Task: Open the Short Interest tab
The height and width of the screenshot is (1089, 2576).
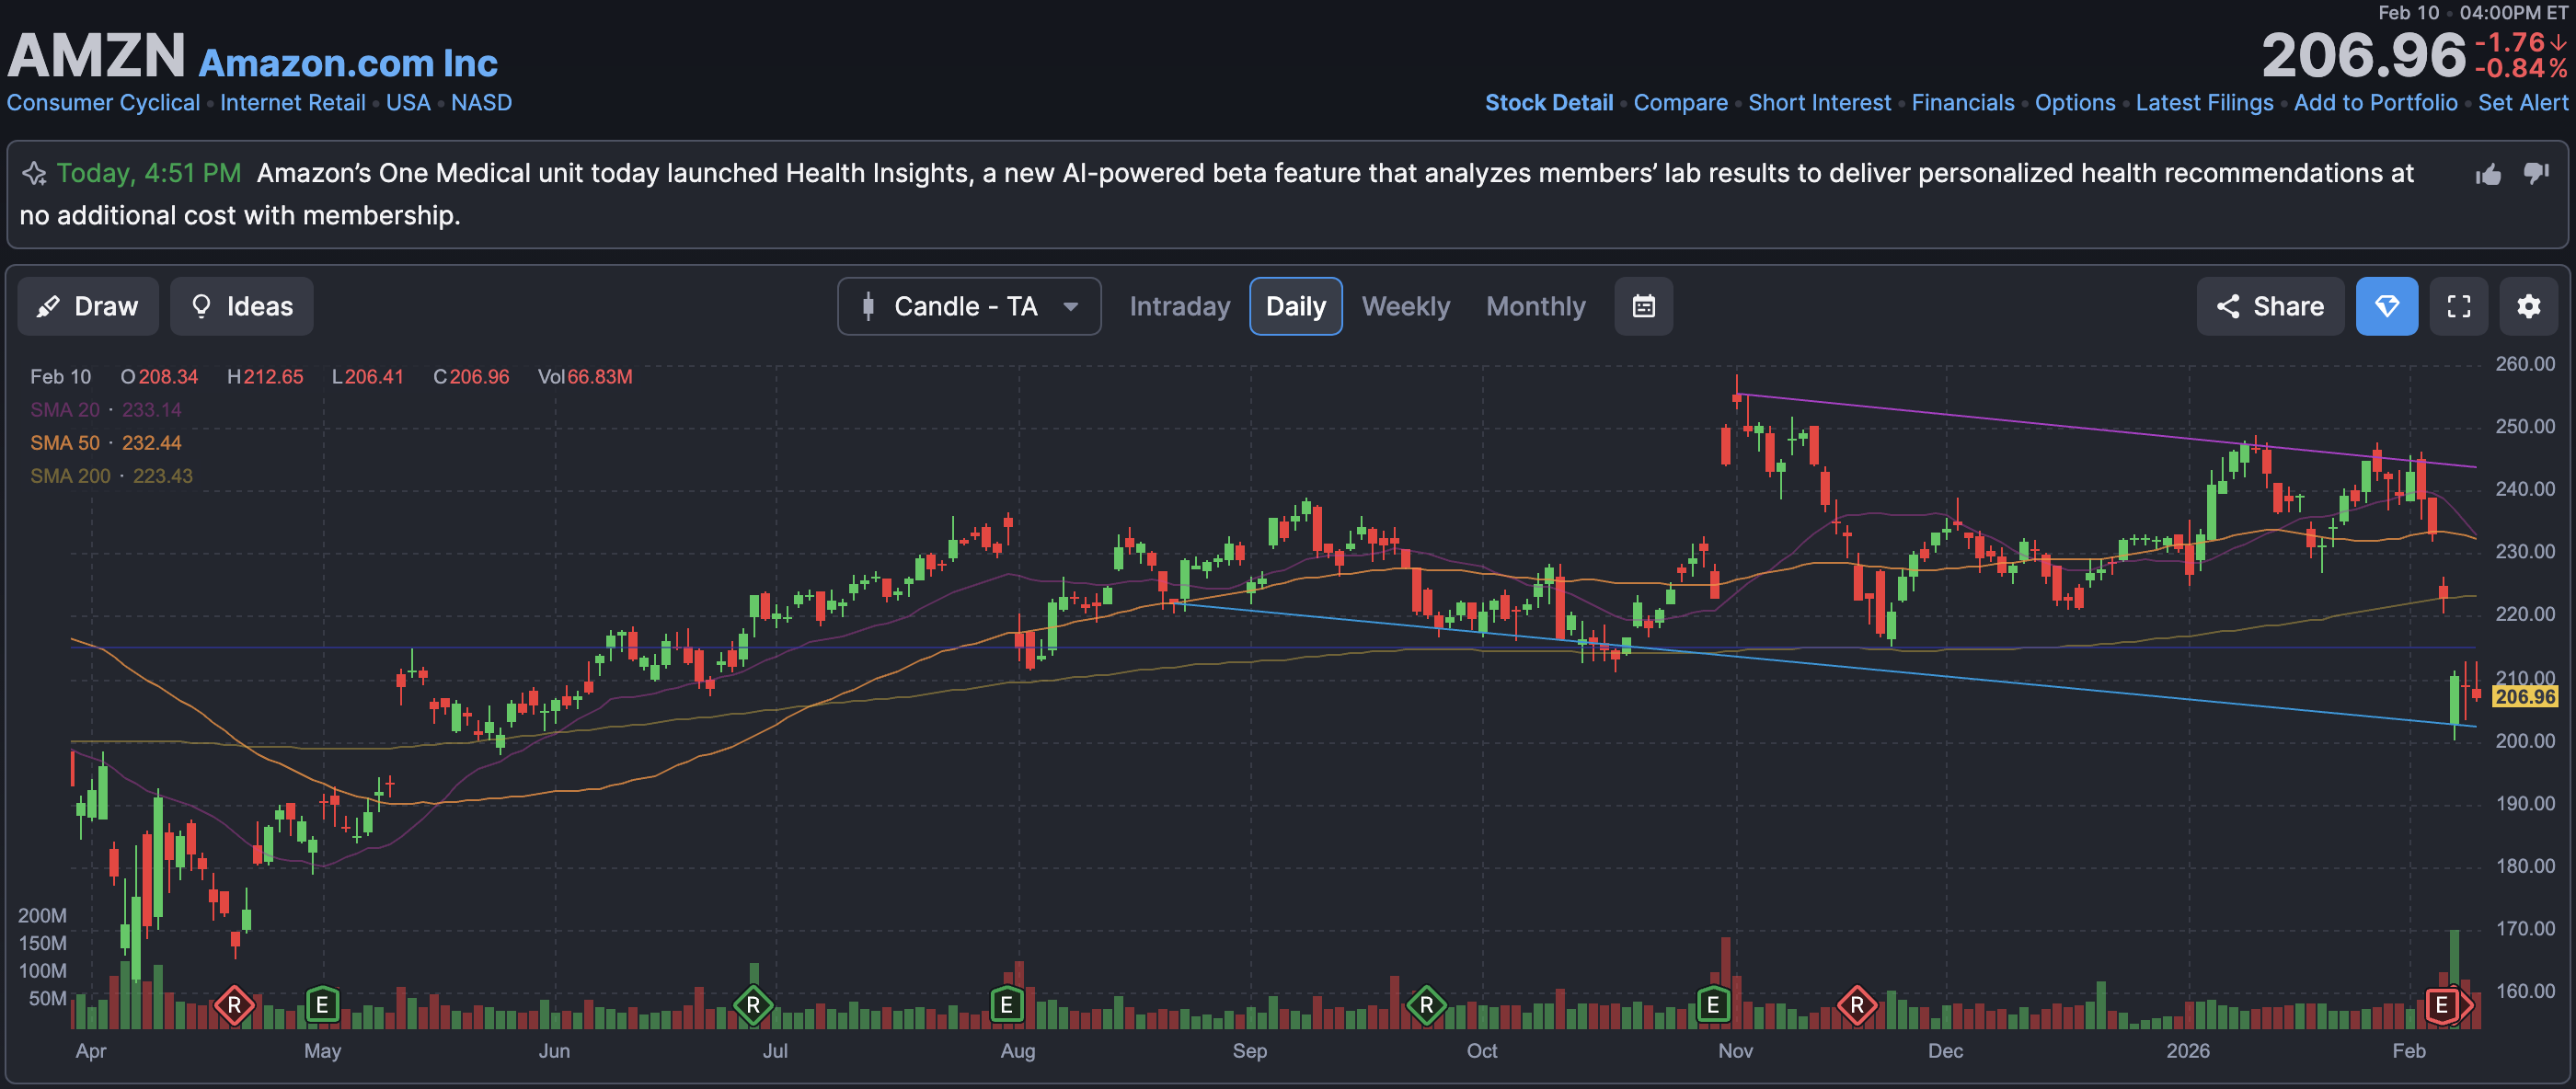Action: 1819,103
